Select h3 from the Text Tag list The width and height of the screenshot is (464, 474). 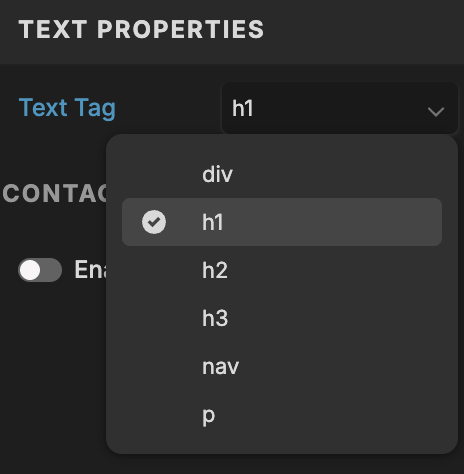coord(282,318)
